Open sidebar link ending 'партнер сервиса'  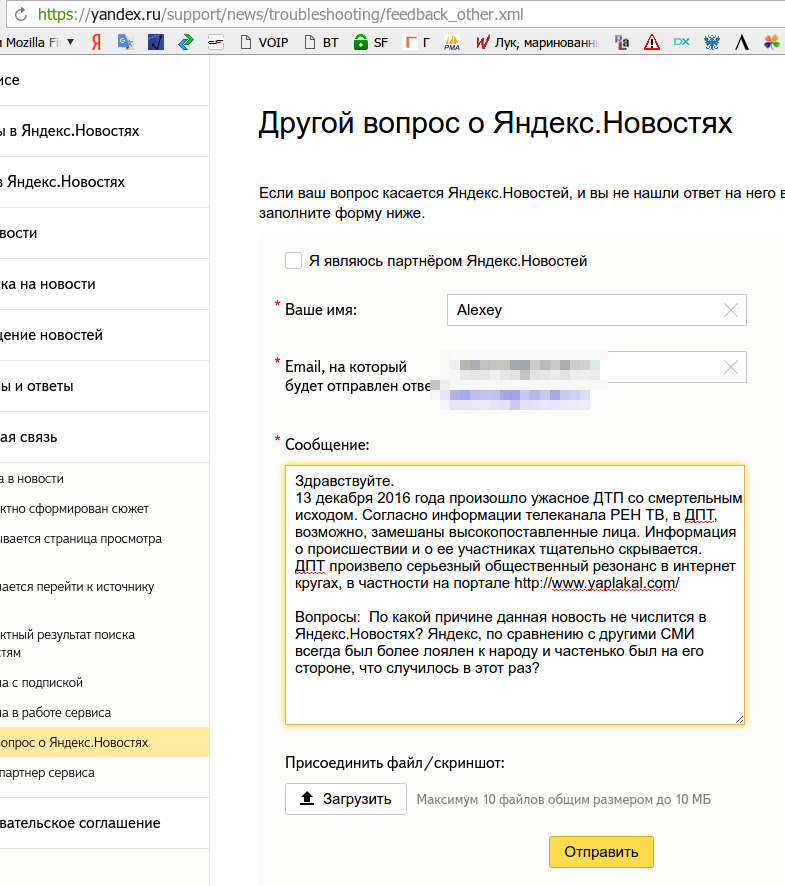tap(47, 772)
